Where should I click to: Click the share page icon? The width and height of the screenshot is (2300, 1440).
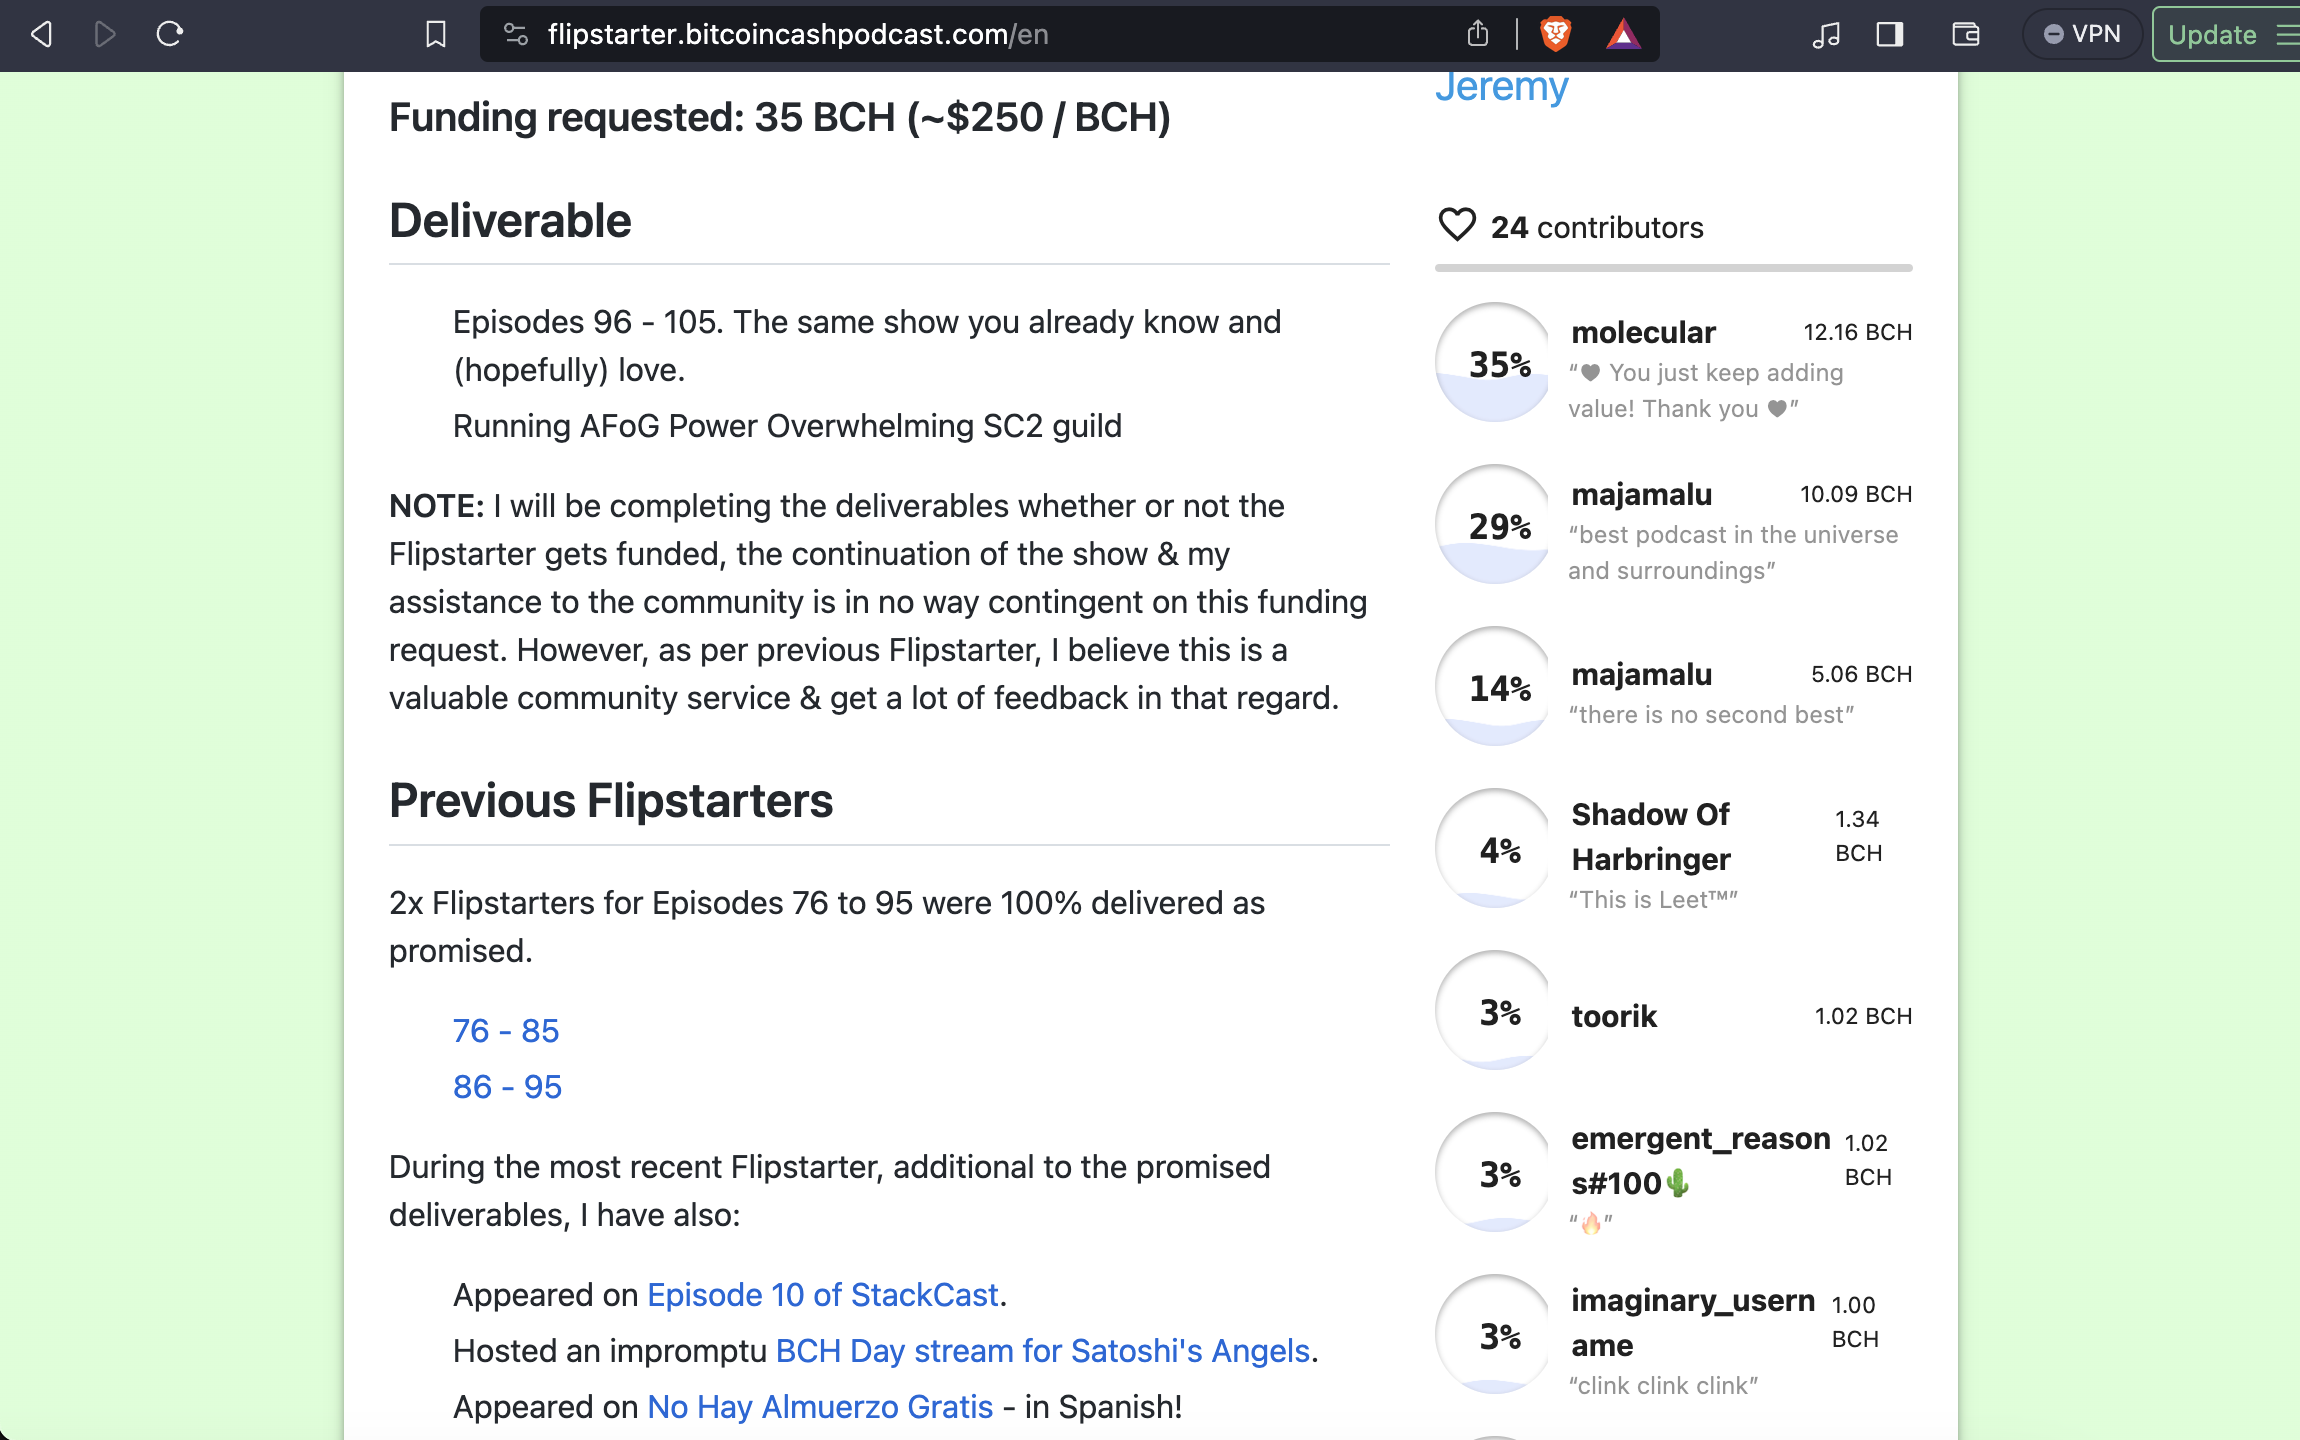1477,34
